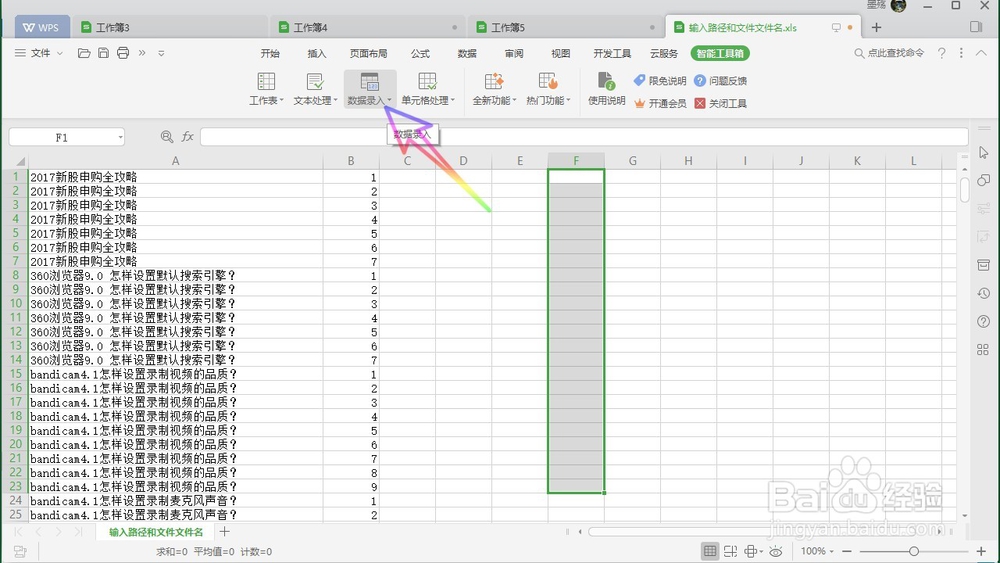This screenshot has width=1000, height=563.
Task: Click the open folder icon in quick toolbar
Action: click(84, 53)
